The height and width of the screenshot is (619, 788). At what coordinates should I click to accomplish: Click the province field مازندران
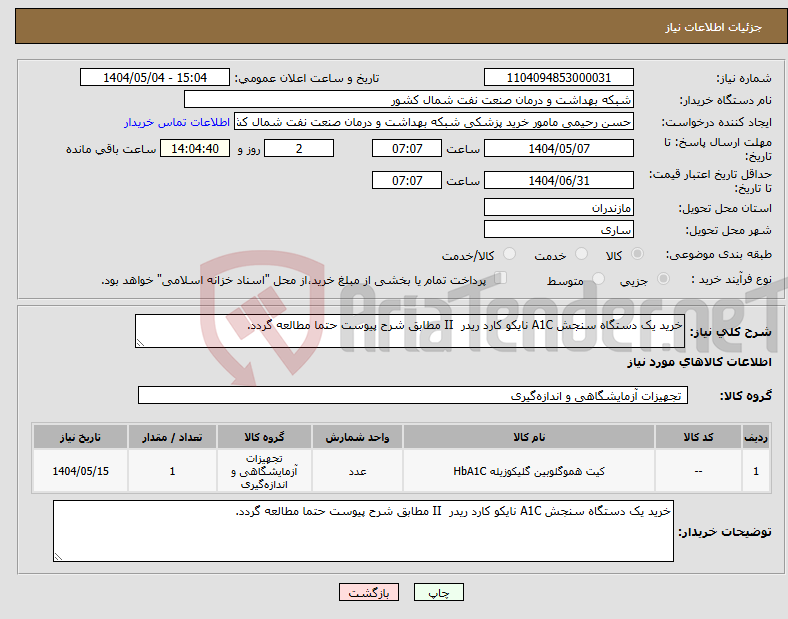pos(558,207)
